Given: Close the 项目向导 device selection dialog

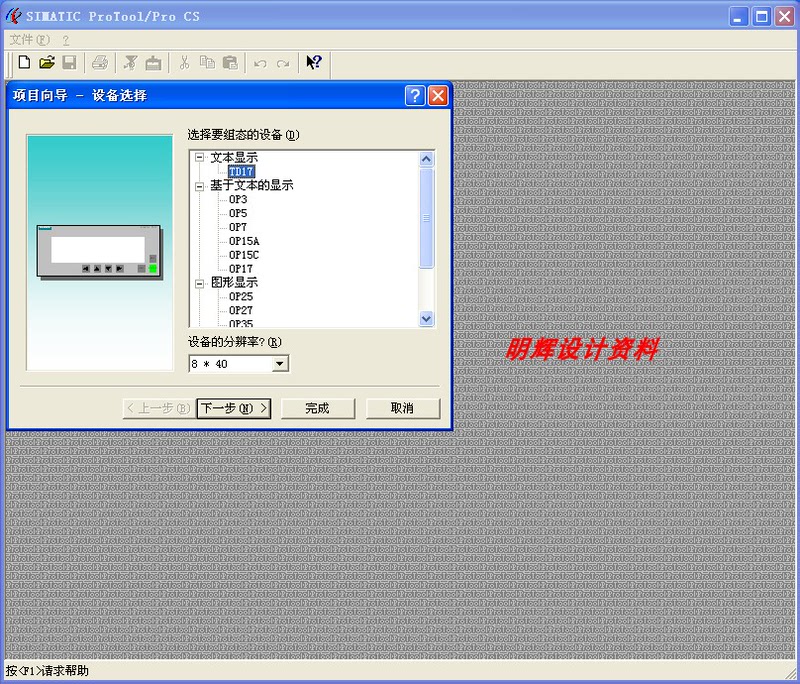Looking at the screenshot, I should 438,95.
